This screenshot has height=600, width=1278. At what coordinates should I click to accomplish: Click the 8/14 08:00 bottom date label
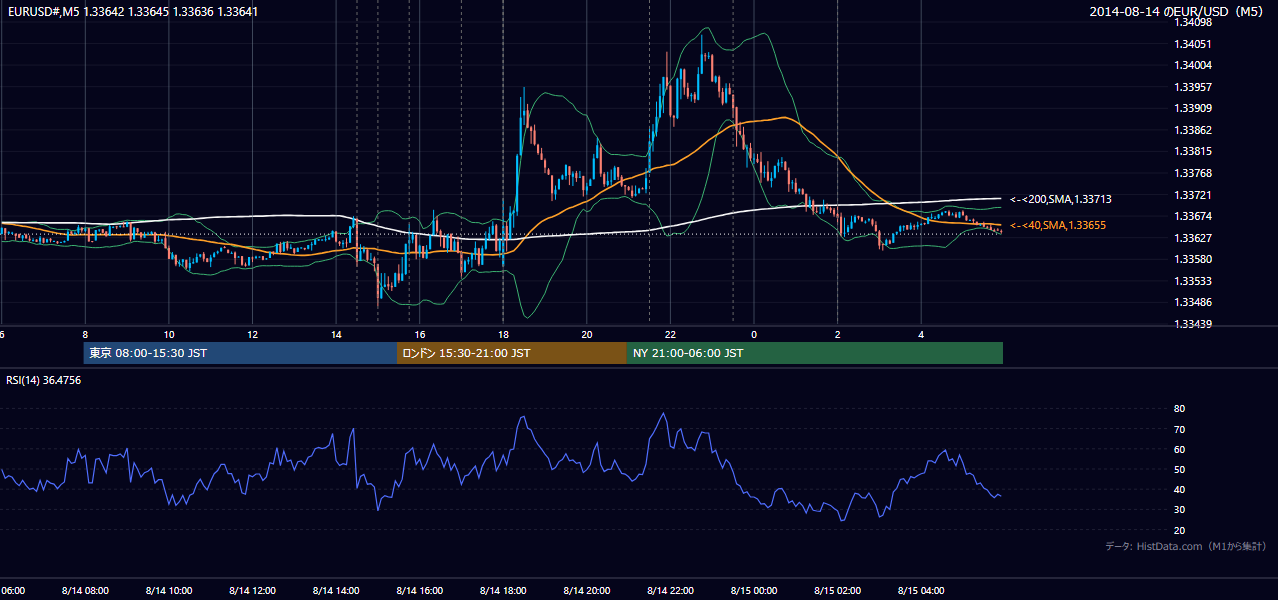click(85, 590)
